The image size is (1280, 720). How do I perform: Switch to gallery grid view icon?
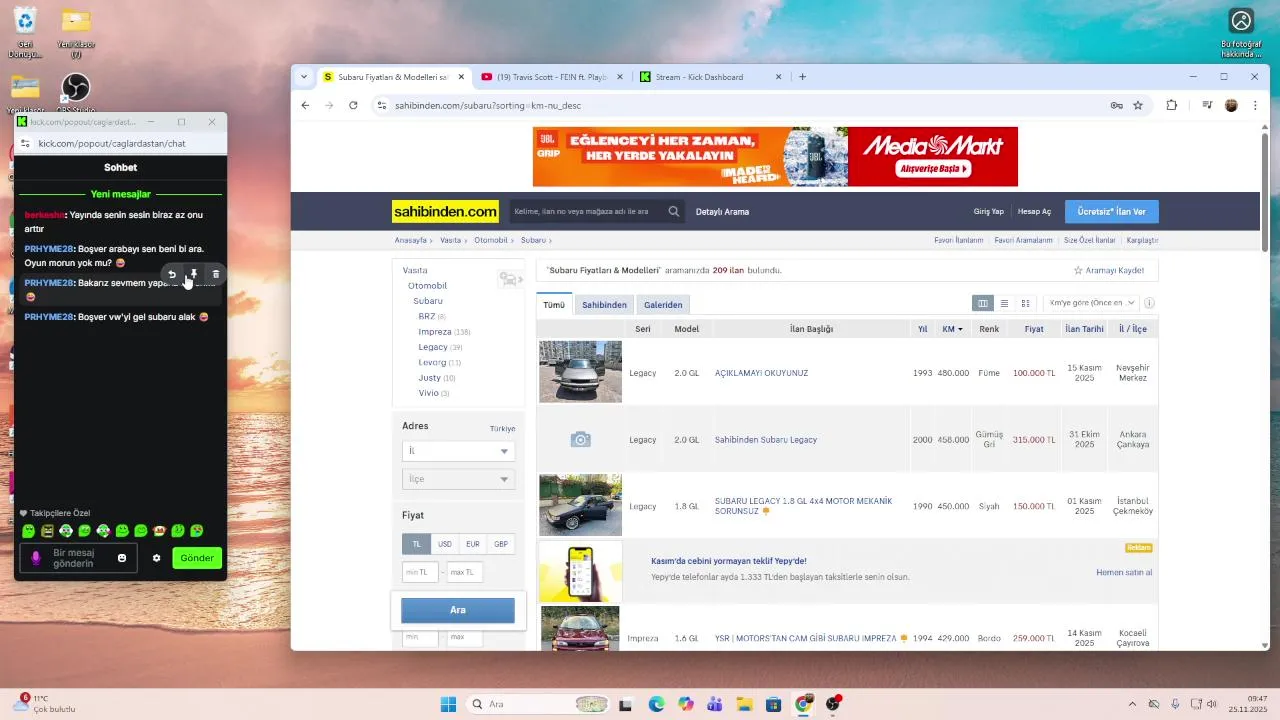pyautogui.click(x=1025, y=303)
